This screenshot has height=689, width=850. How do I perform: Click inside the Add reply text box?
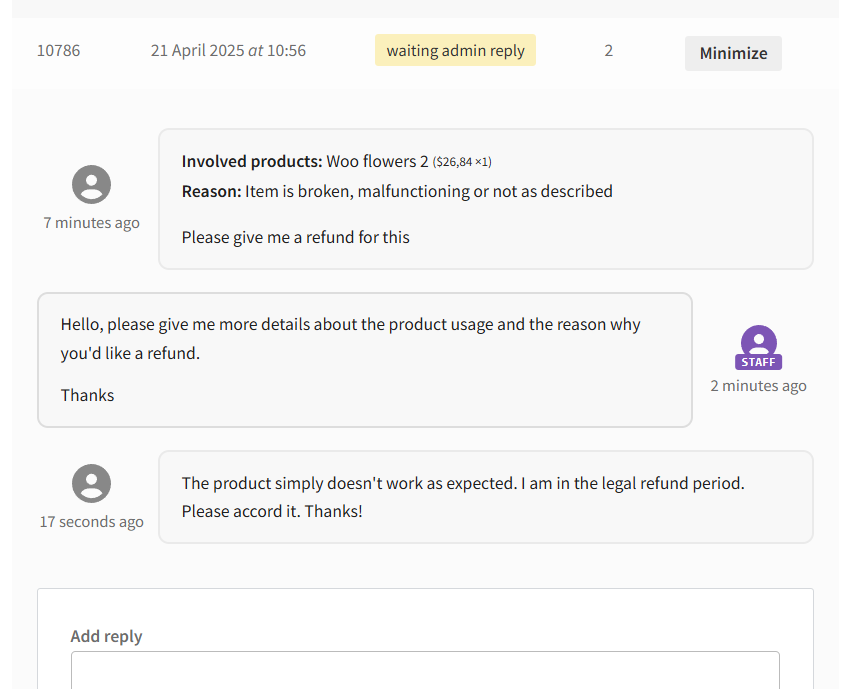[x=425, y=670]
